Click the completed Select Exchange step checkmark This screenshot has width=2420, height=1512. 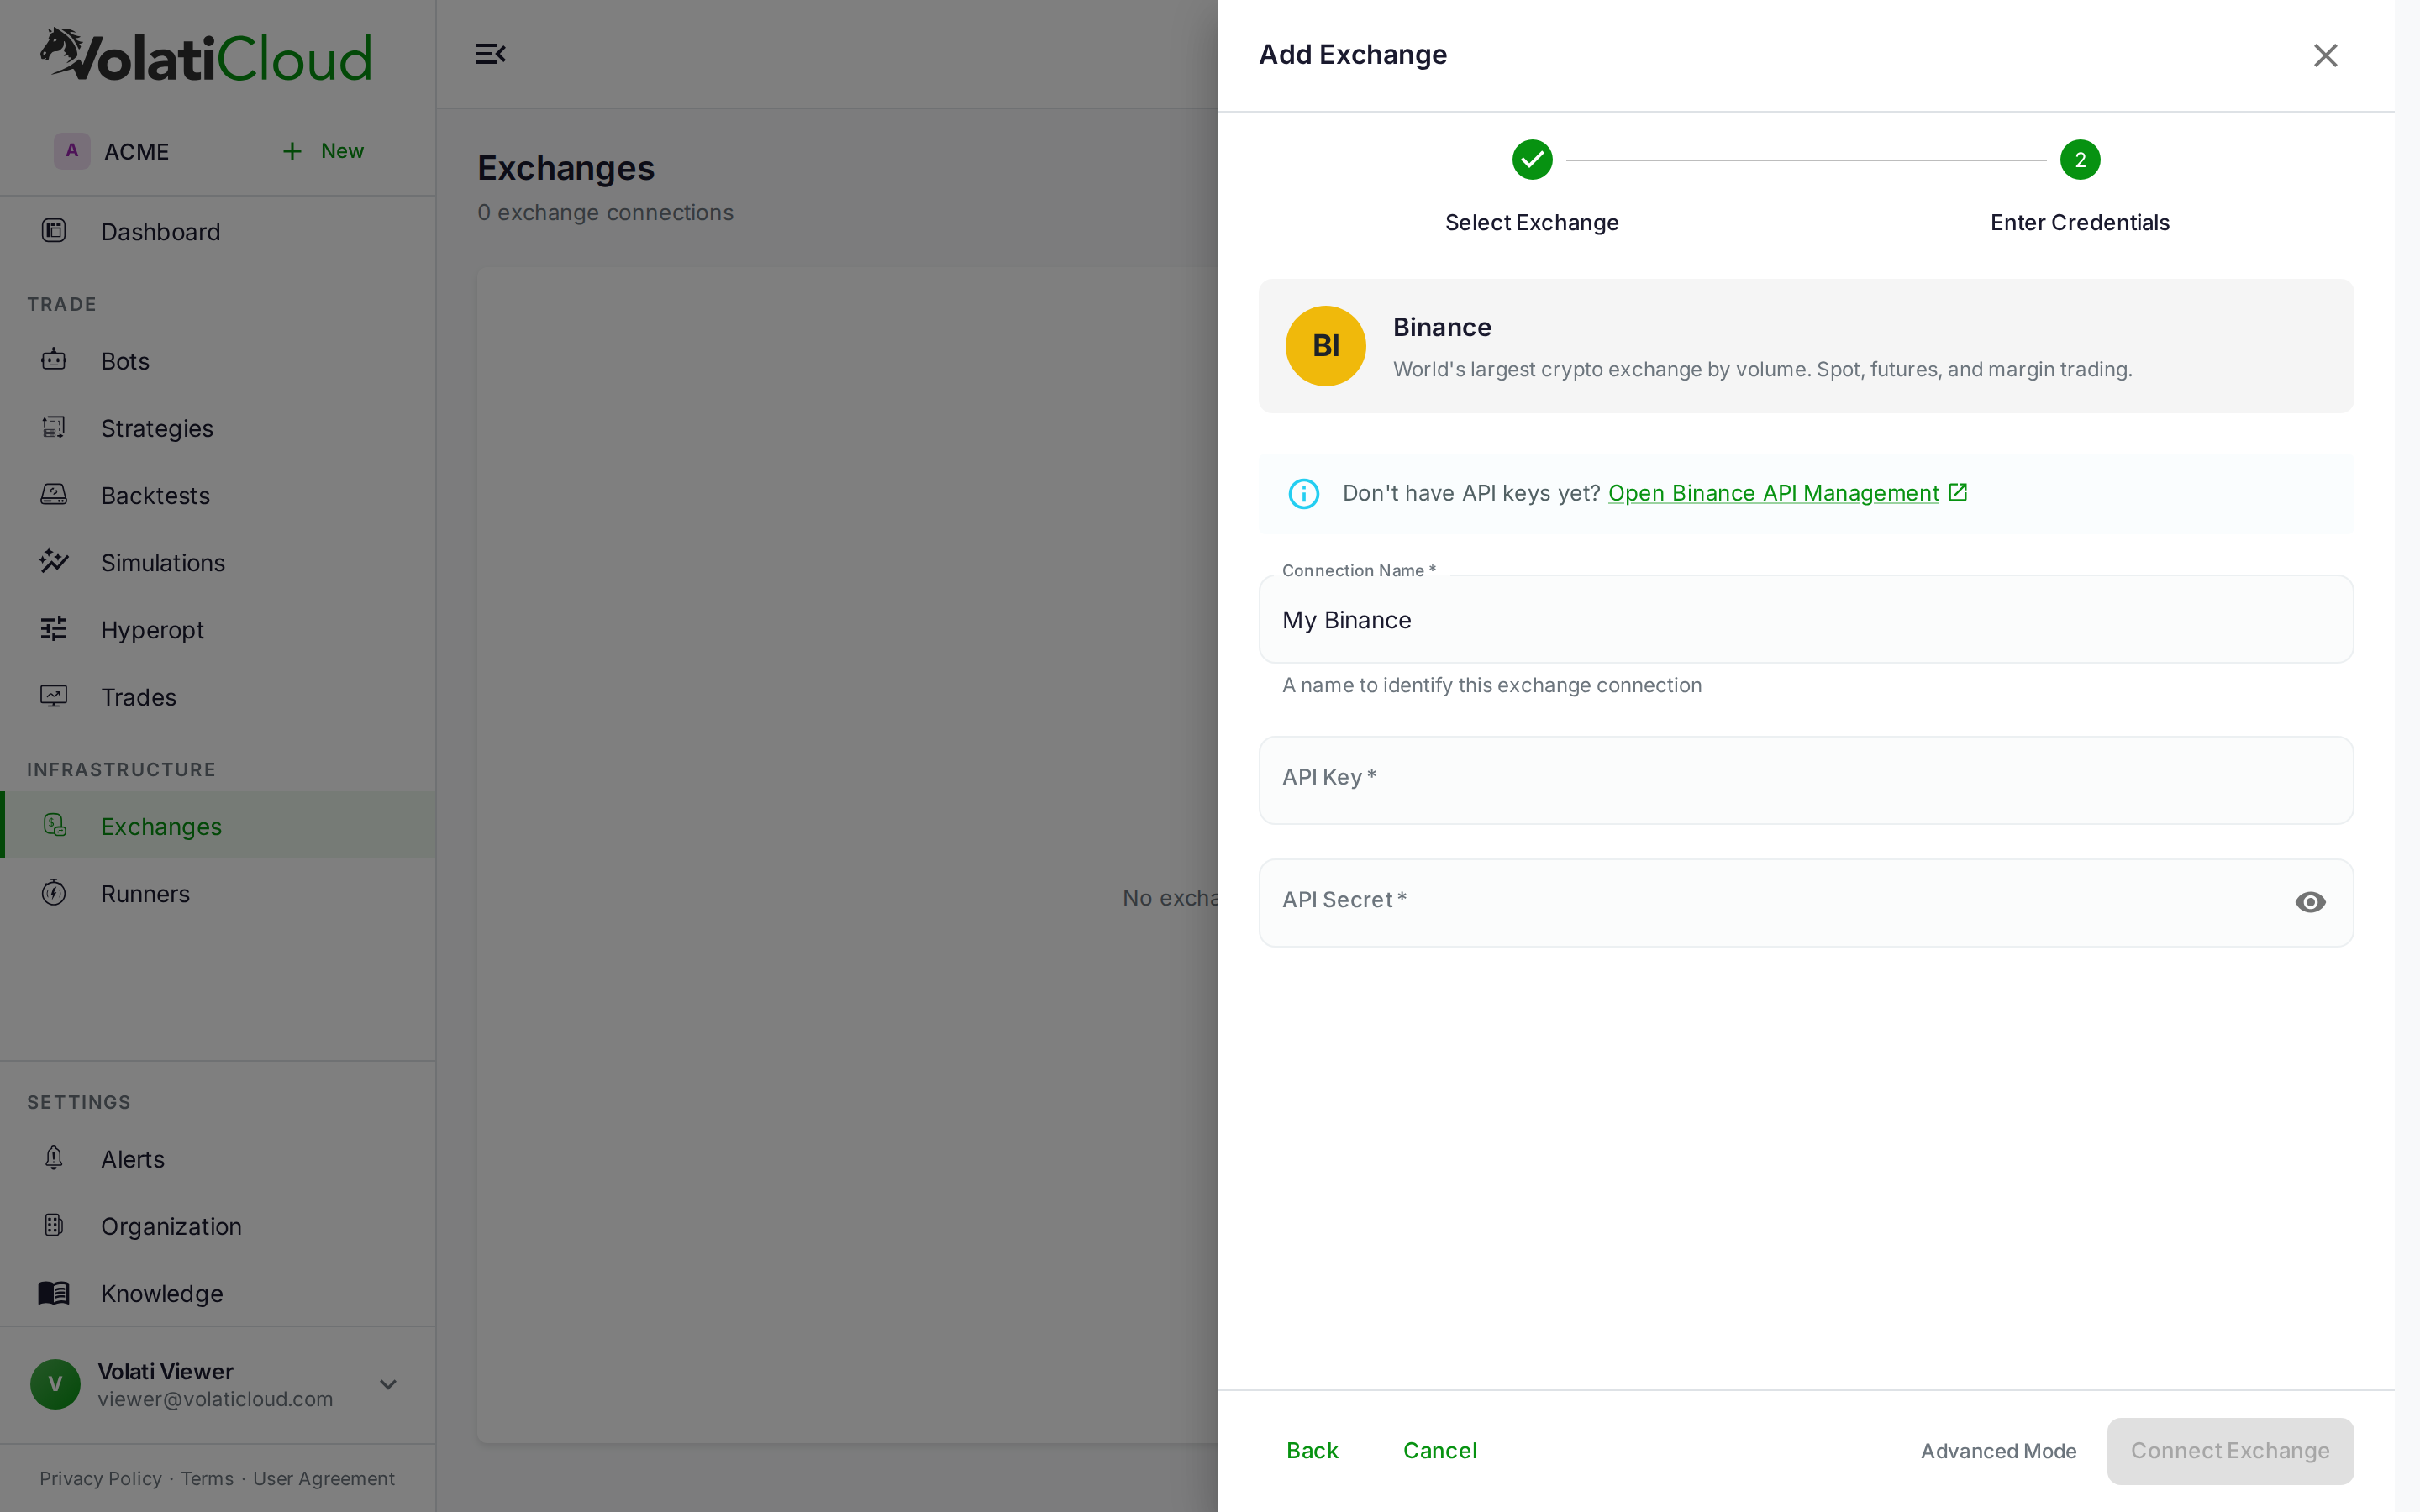(x=1532, y=160)
